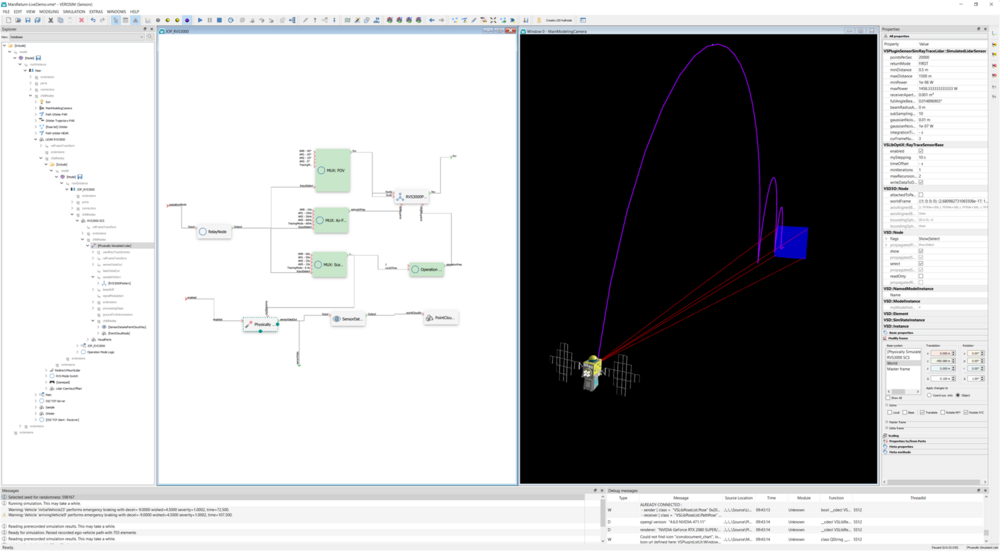Click the Redo arrow toolbar icon
This screenshot has width=1000, height=551.
[x=102, y=20]
